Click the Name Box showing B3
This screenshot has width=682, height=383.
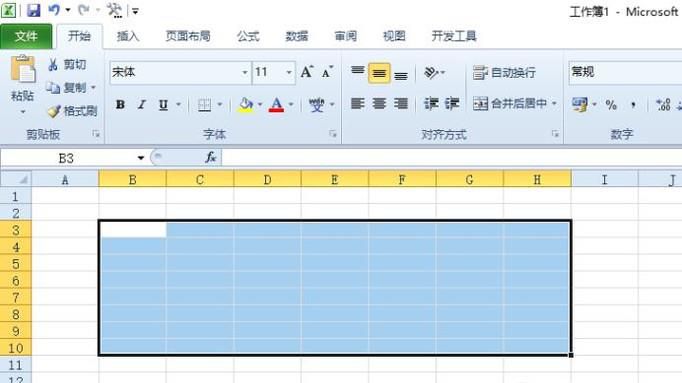pos(67,158)
